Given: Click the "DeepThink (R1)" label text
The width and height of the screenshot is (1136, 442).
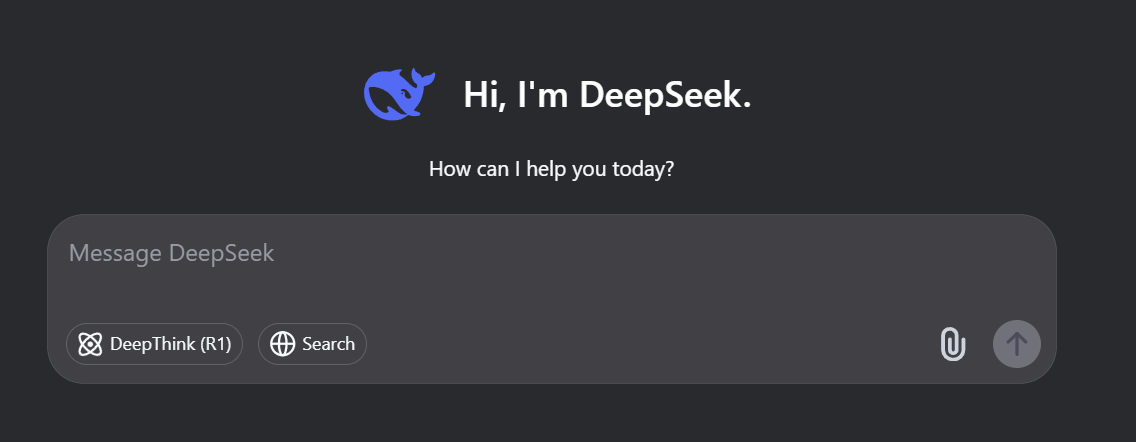Looking at the screenshot, I should [170, 344].
